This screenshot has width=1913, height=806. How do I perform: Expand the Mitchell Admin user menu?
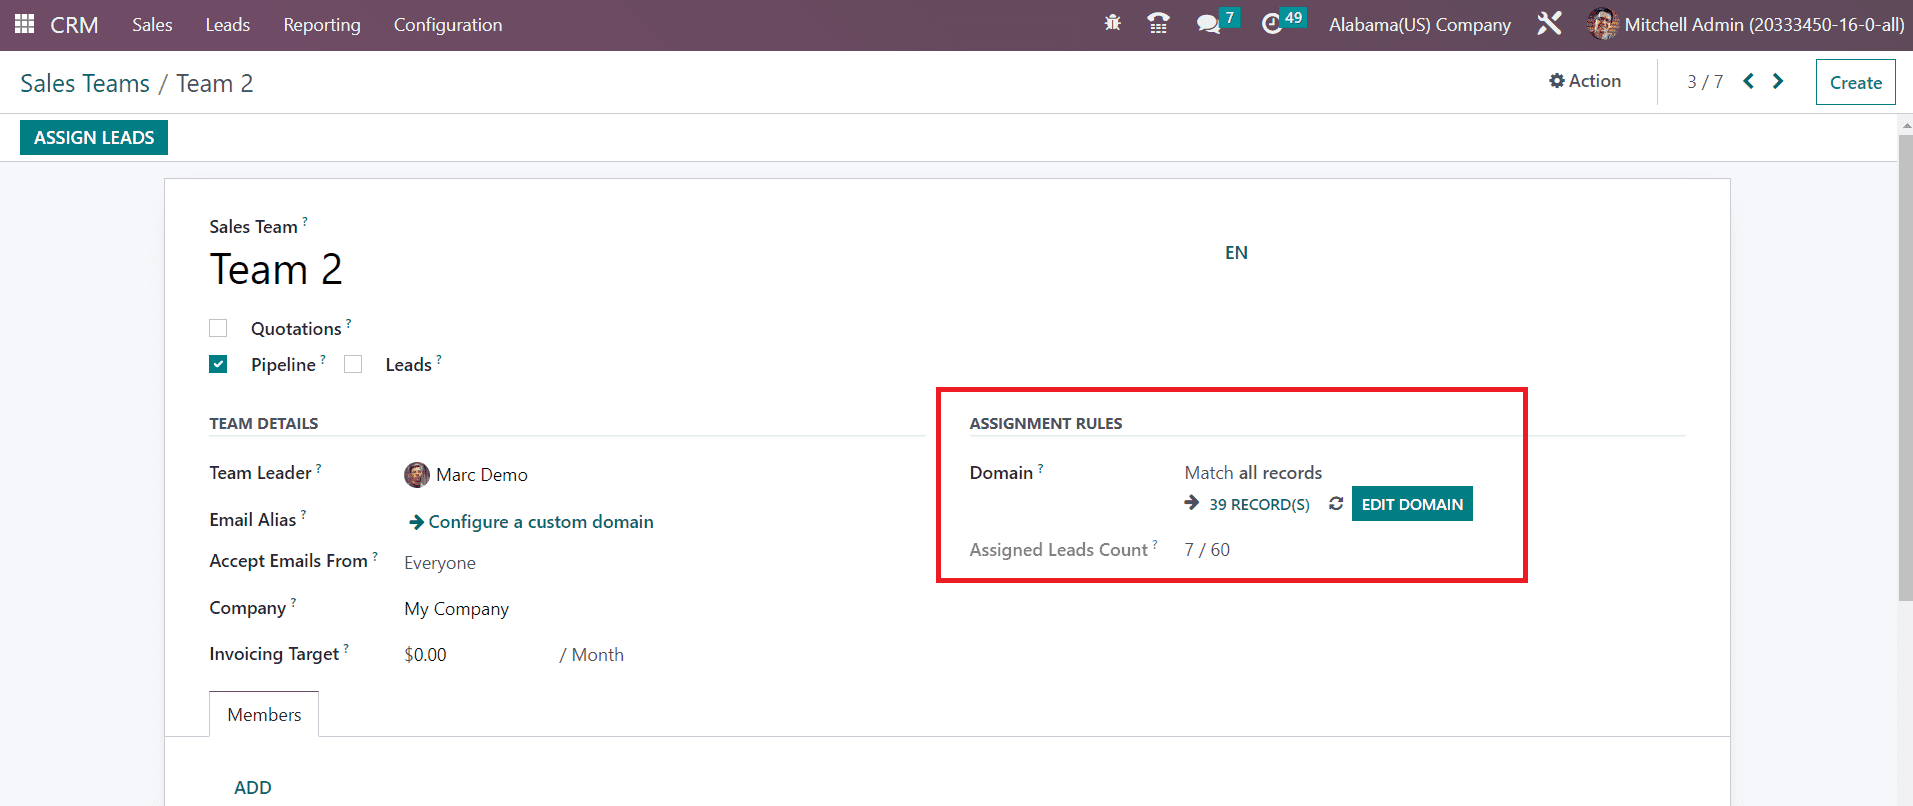pos(1746,25)
